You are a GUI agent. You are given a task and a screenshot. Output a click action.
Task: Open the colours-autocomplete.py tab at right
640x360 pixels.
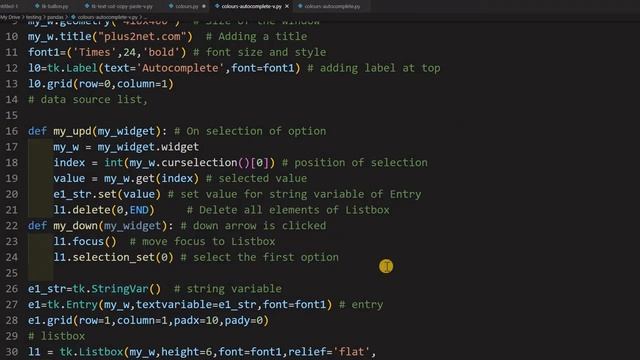[x=332, y=7]
